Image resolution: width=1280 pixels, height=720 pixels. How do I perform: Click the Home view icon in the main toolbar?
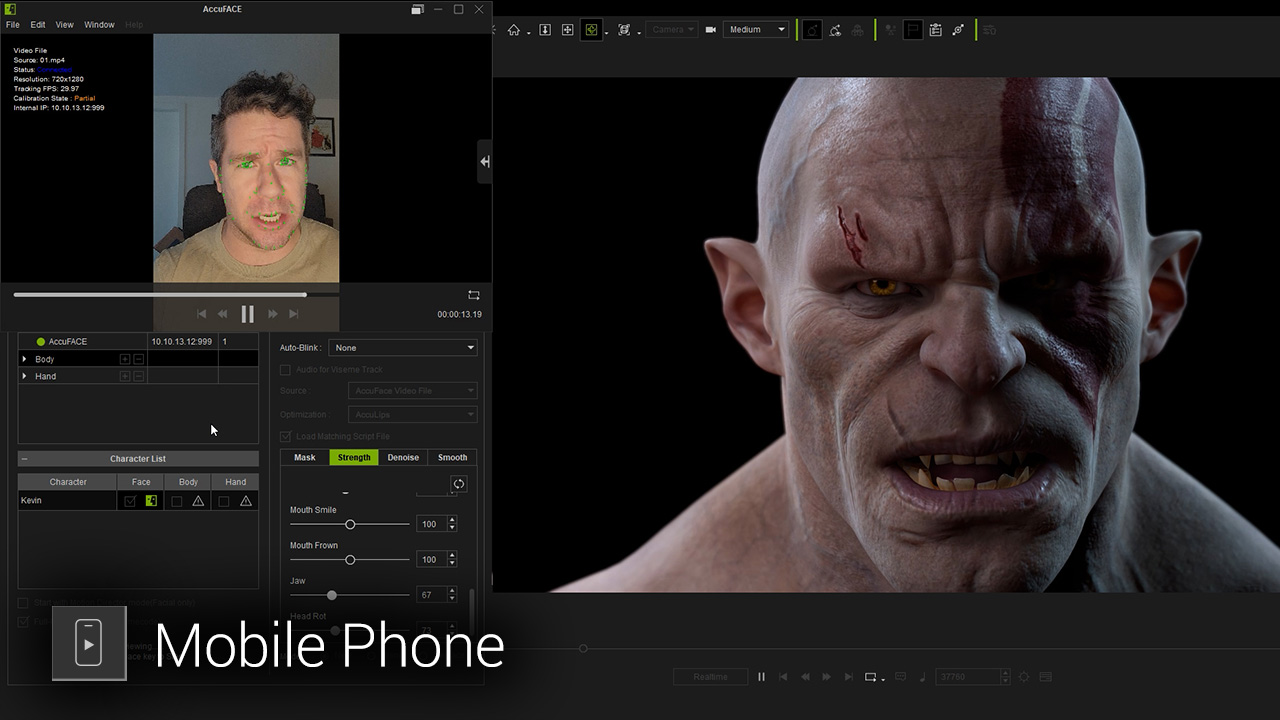pyautogui.click(x=514, y=30)
